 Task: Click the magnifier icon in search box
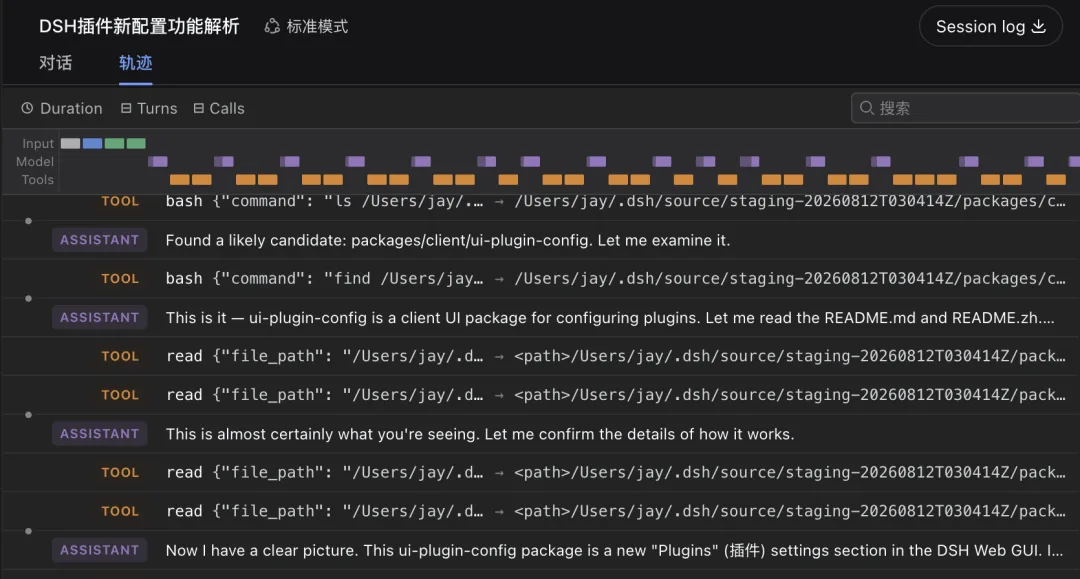pos(867,108)
